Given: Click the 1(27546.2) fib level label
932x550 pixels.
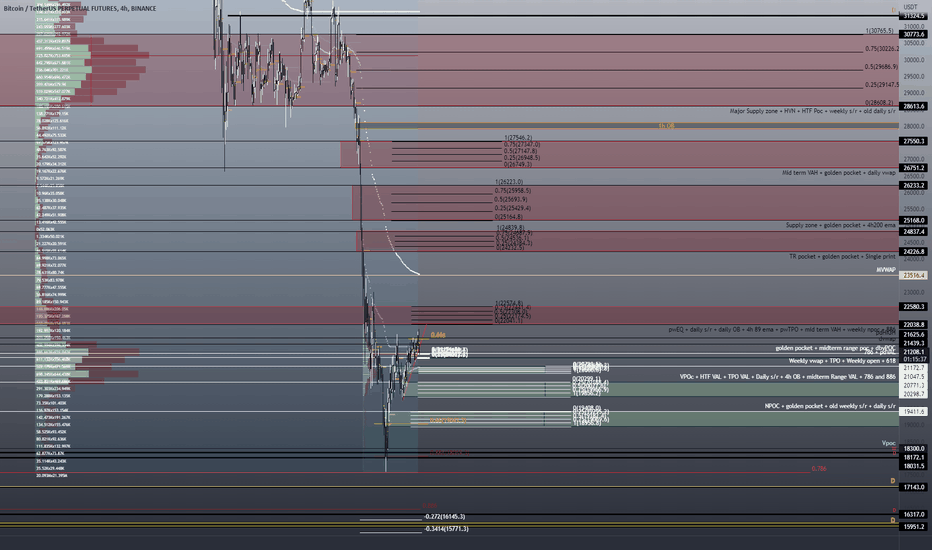Looking at the screenshot, I should (x=518, y=138).
